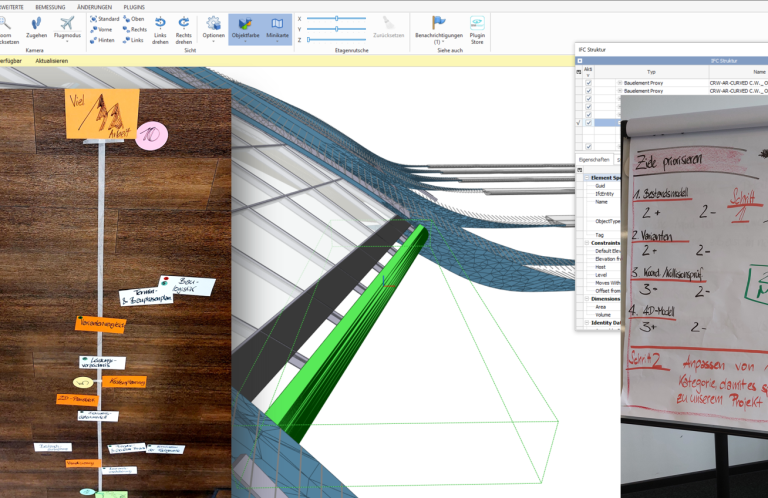Click the Akt column header
Screen dimensions: 768x498
(588, 72)
